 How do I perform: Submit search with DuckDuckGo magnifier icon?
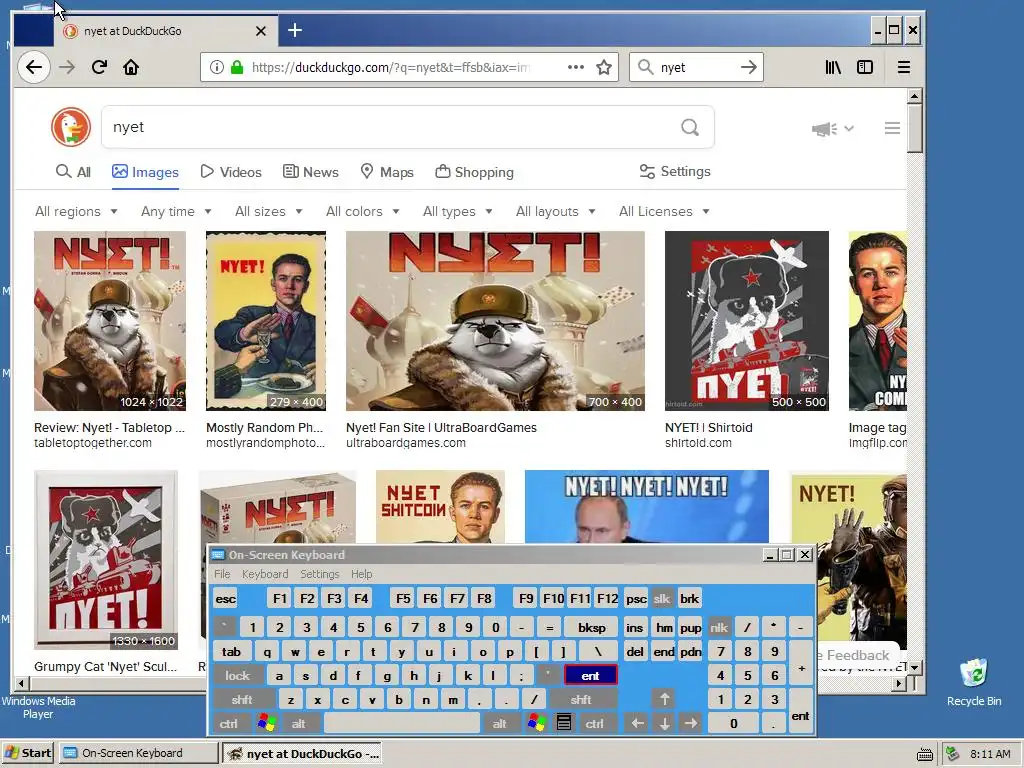click(690, 127)
